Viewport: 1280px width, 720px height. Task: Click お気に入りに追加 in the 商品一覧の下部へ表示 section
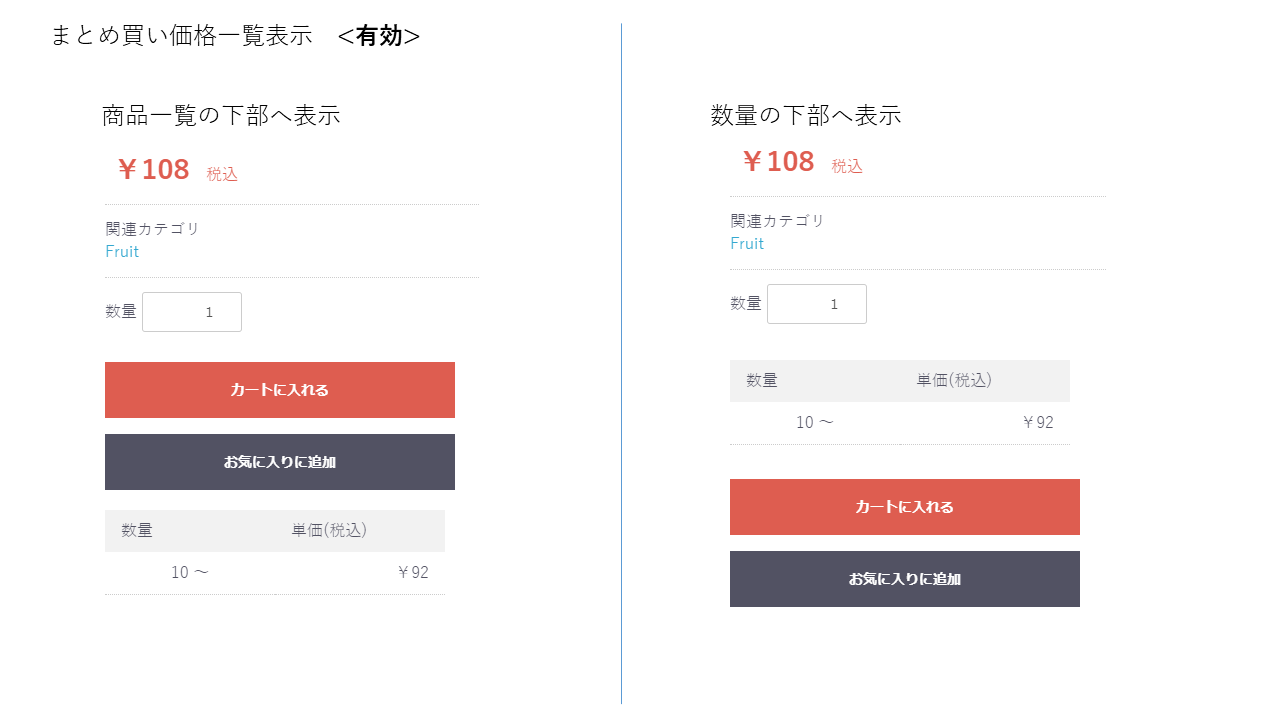pyautogui.click(x=280, y=462)
